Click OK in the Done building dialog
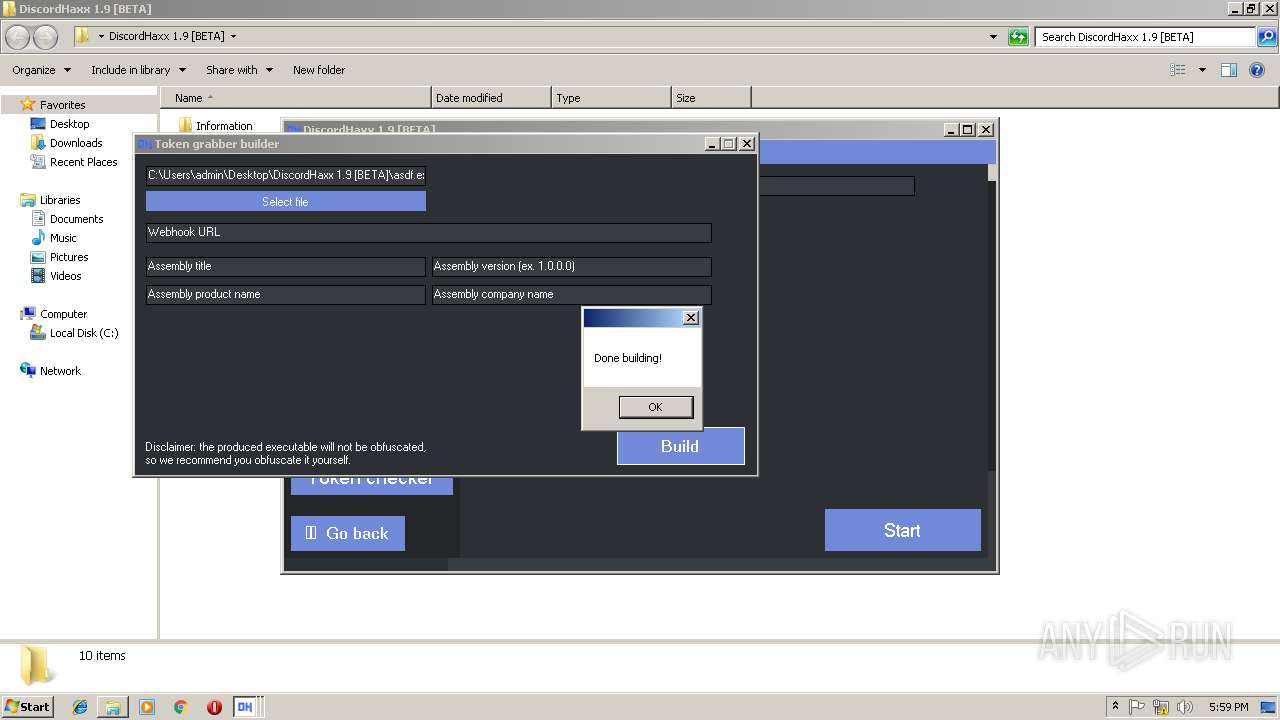This screenshot has height=720, width=1280. [x=655, y=407]
